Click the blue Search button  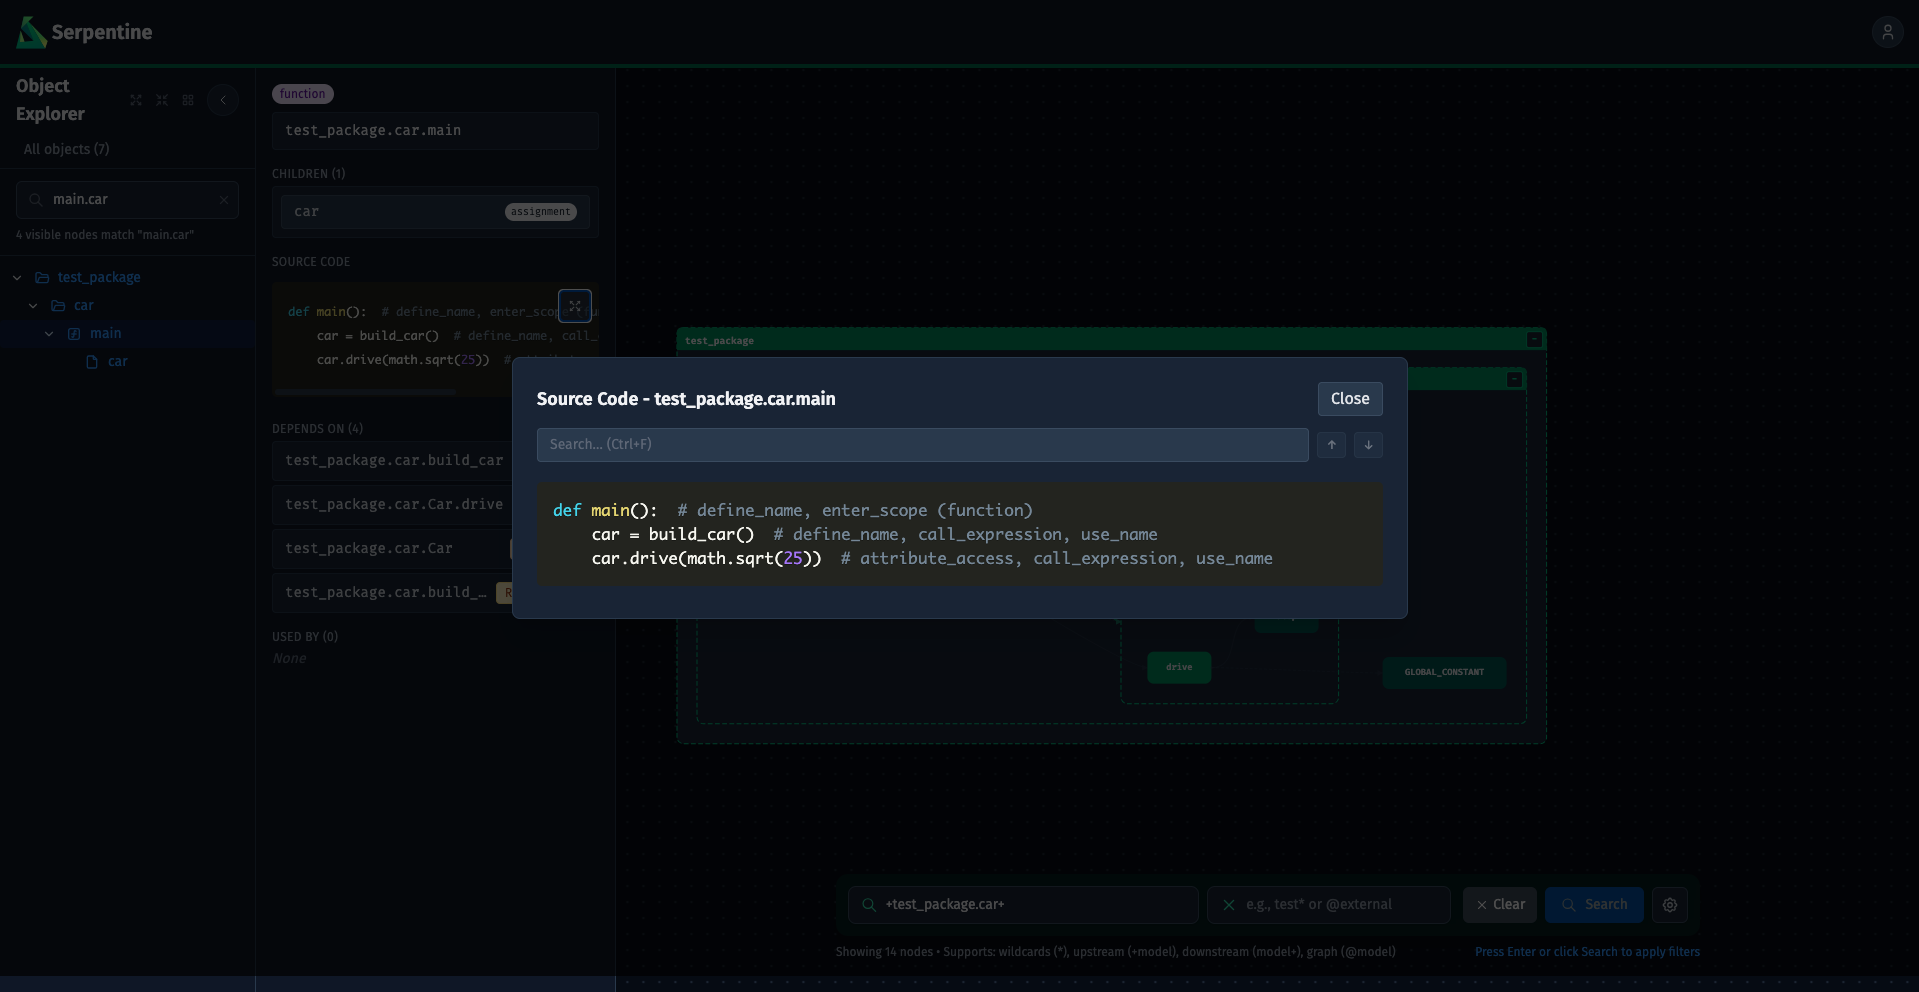point(1594,905)
